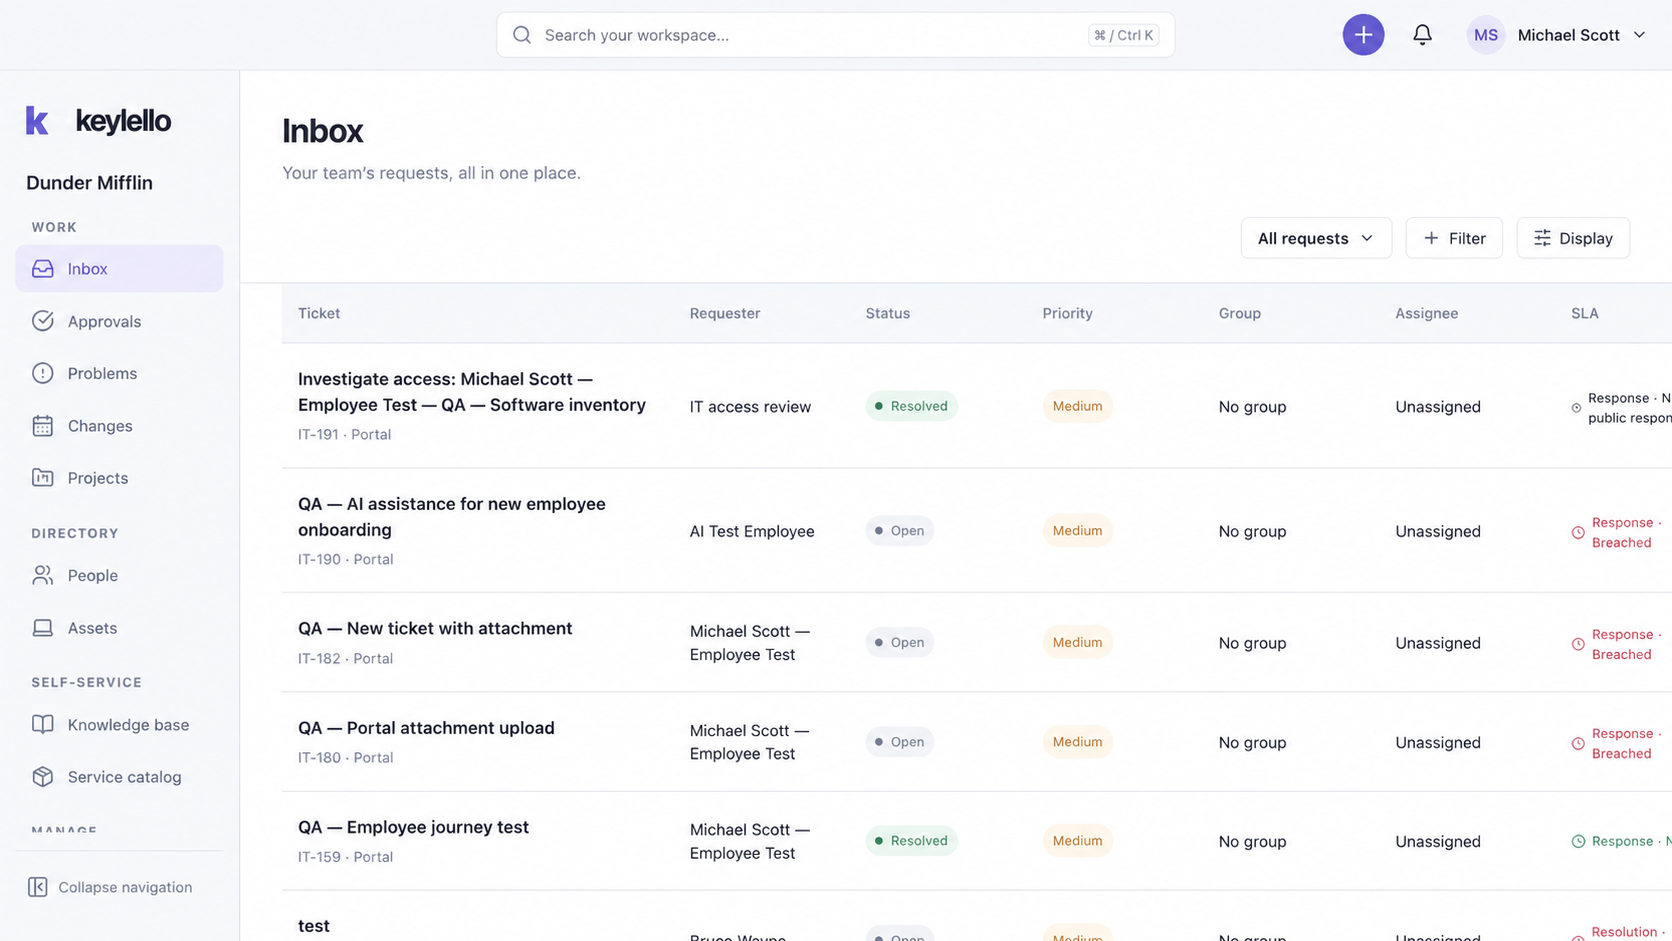Image resolution: width=1672 pixels, height=941 pixels.
Task: Click the Assignee column header
Action: 1426,313
